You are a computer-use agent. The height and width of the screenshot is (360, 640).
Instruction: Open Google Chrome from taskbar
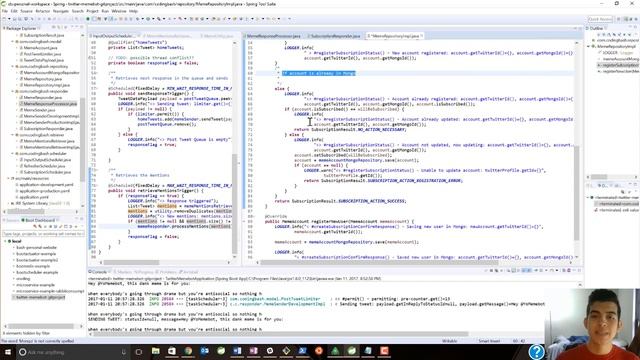point(188,351)
